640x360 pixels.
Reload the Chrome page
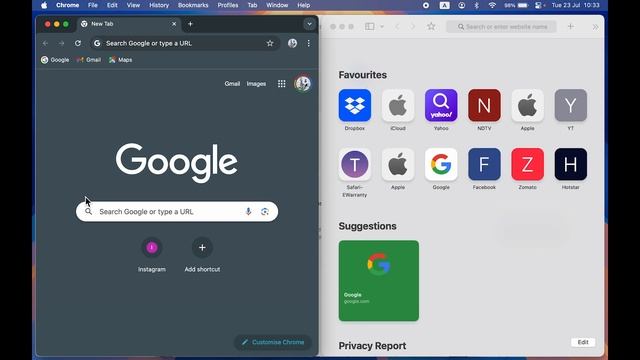[x=78, y=43]
